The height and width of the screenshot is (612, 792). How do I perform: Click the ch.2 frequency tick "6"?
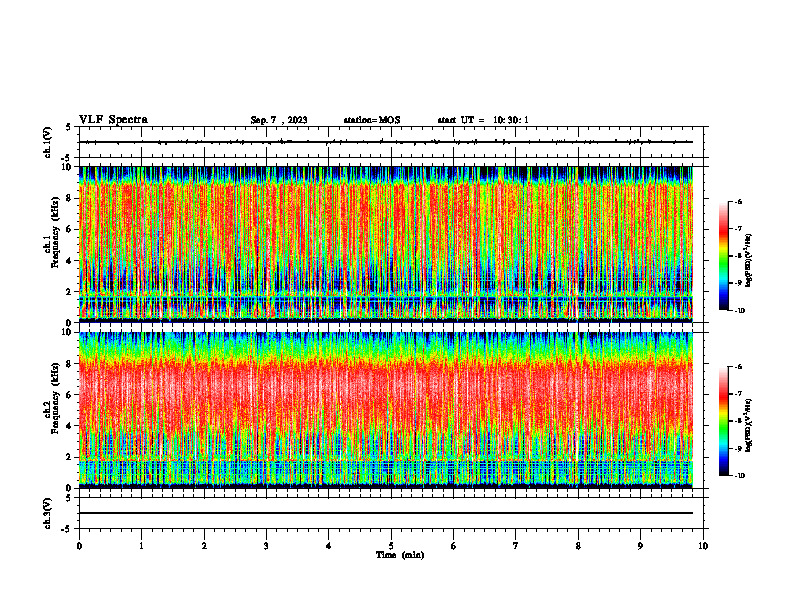point(70,395)
